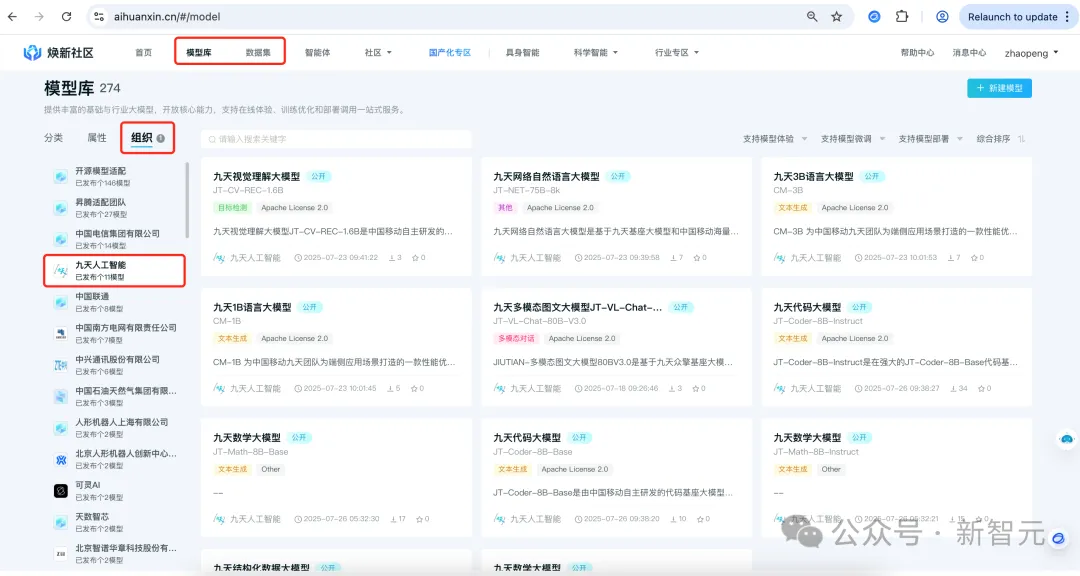Open the site information icon in the address bar
Viewport: 1080px width, 576px height.
pos(99,17)
